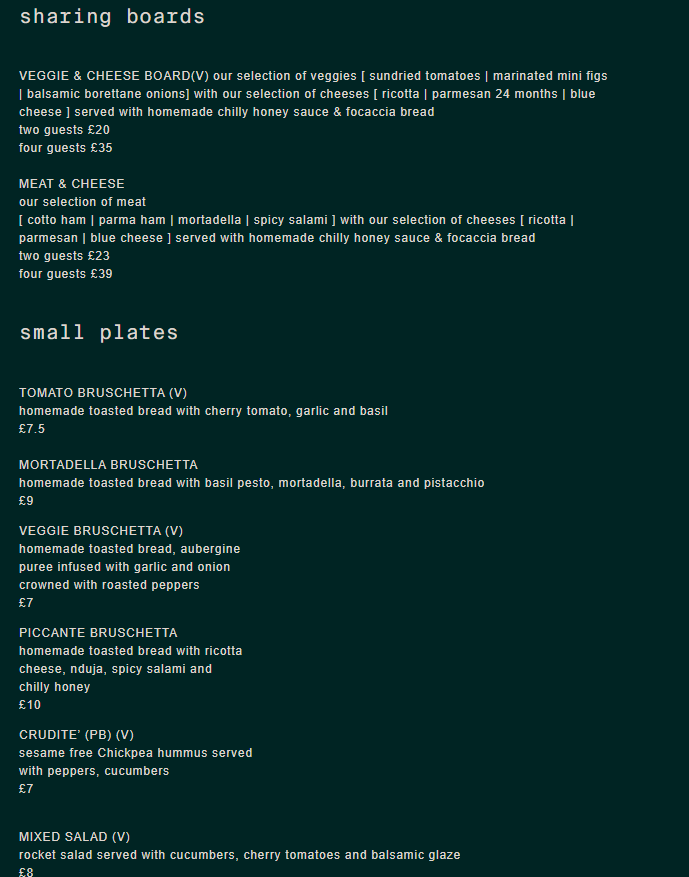This screenshot has height=877, width=689.
Task: Click the PICCANTE BRUSCHETTA item title
Action: (x=98, y=633)
